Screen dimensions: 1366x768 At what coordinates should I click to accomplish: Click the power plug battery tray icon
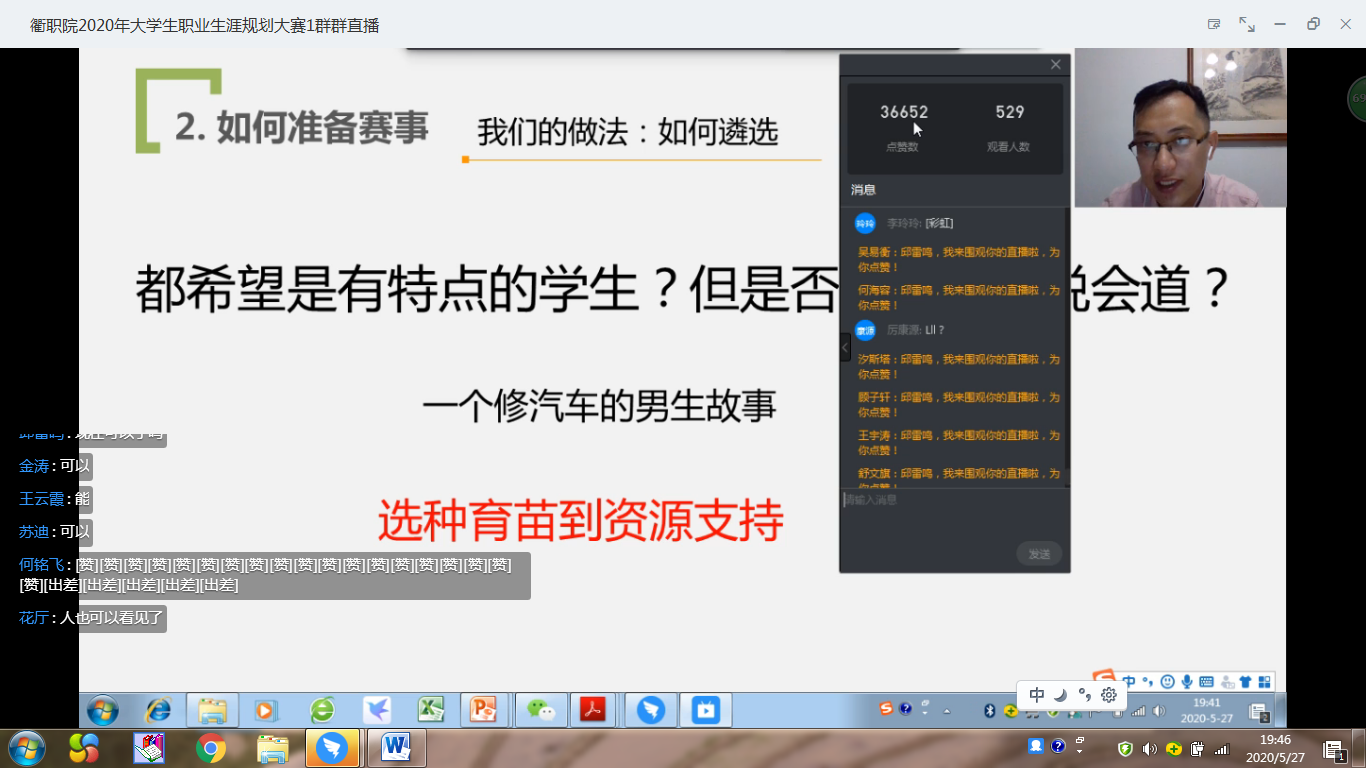pyautogui.click(x=1197, y=748)
